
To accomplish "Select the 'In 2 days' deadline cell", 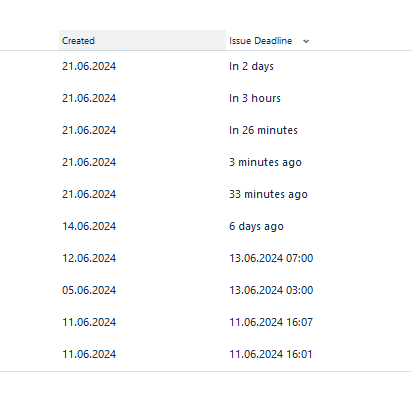I will pyautogui.click(x=251, y=66).
